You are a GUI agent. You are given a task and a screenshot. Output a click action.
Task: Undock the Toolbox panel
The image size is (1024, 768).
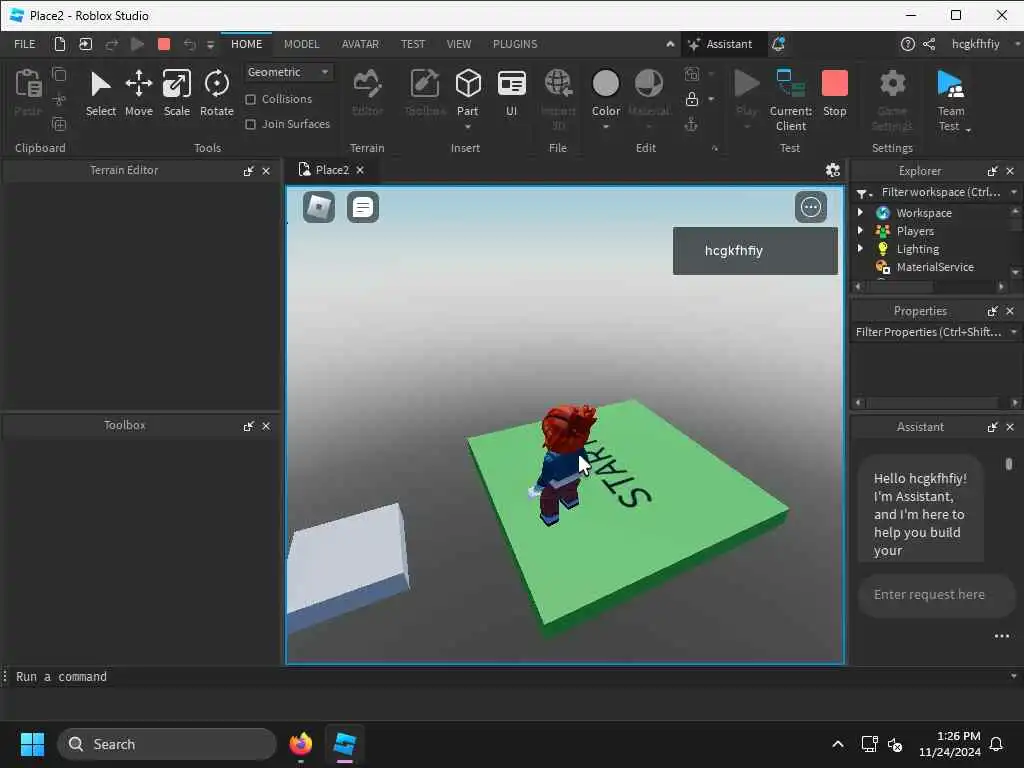[248, 426]
